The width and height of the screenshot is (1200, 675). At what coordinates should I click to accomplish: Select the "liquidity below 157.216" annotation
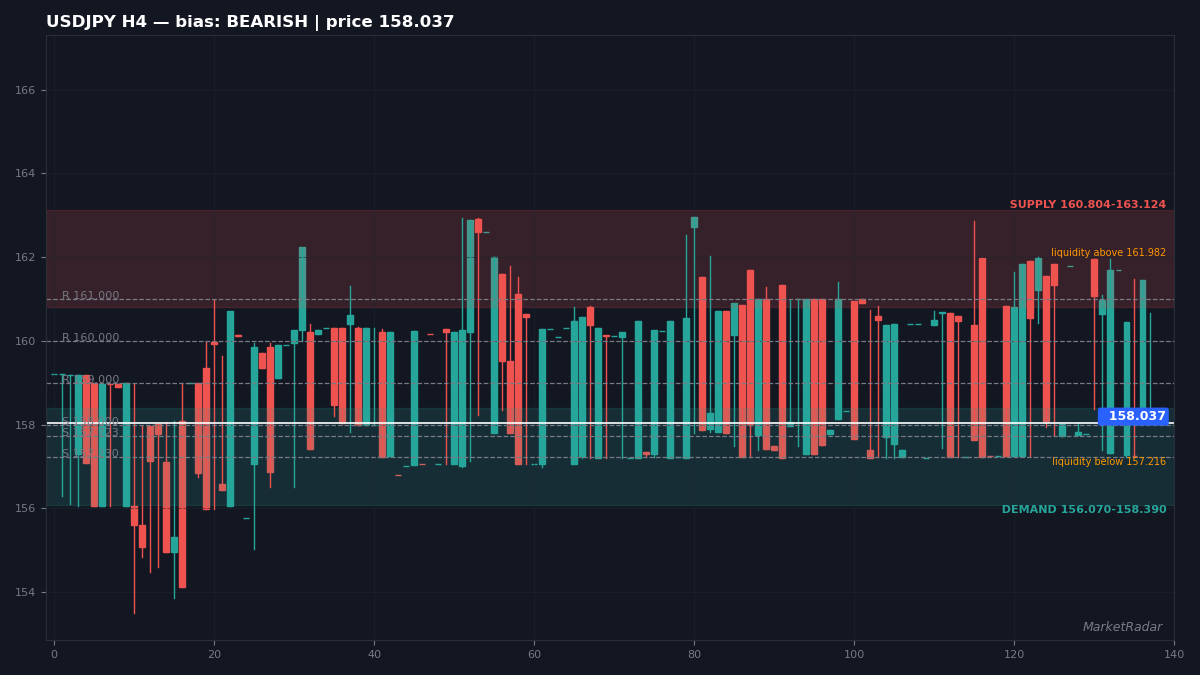coord(1109,462)
